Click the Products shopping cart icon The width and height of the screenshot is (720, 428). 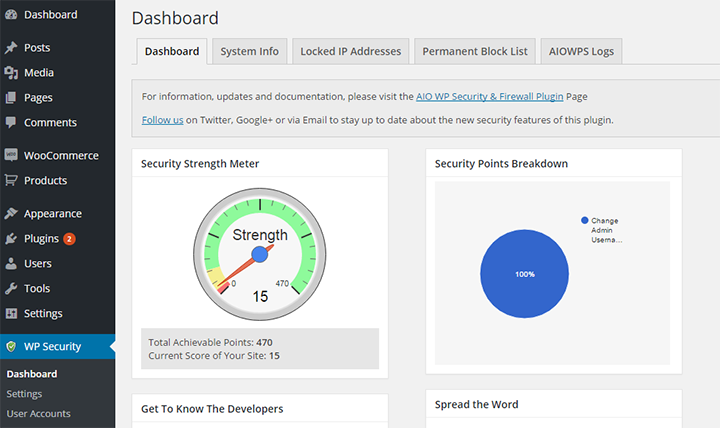[11, 180]
